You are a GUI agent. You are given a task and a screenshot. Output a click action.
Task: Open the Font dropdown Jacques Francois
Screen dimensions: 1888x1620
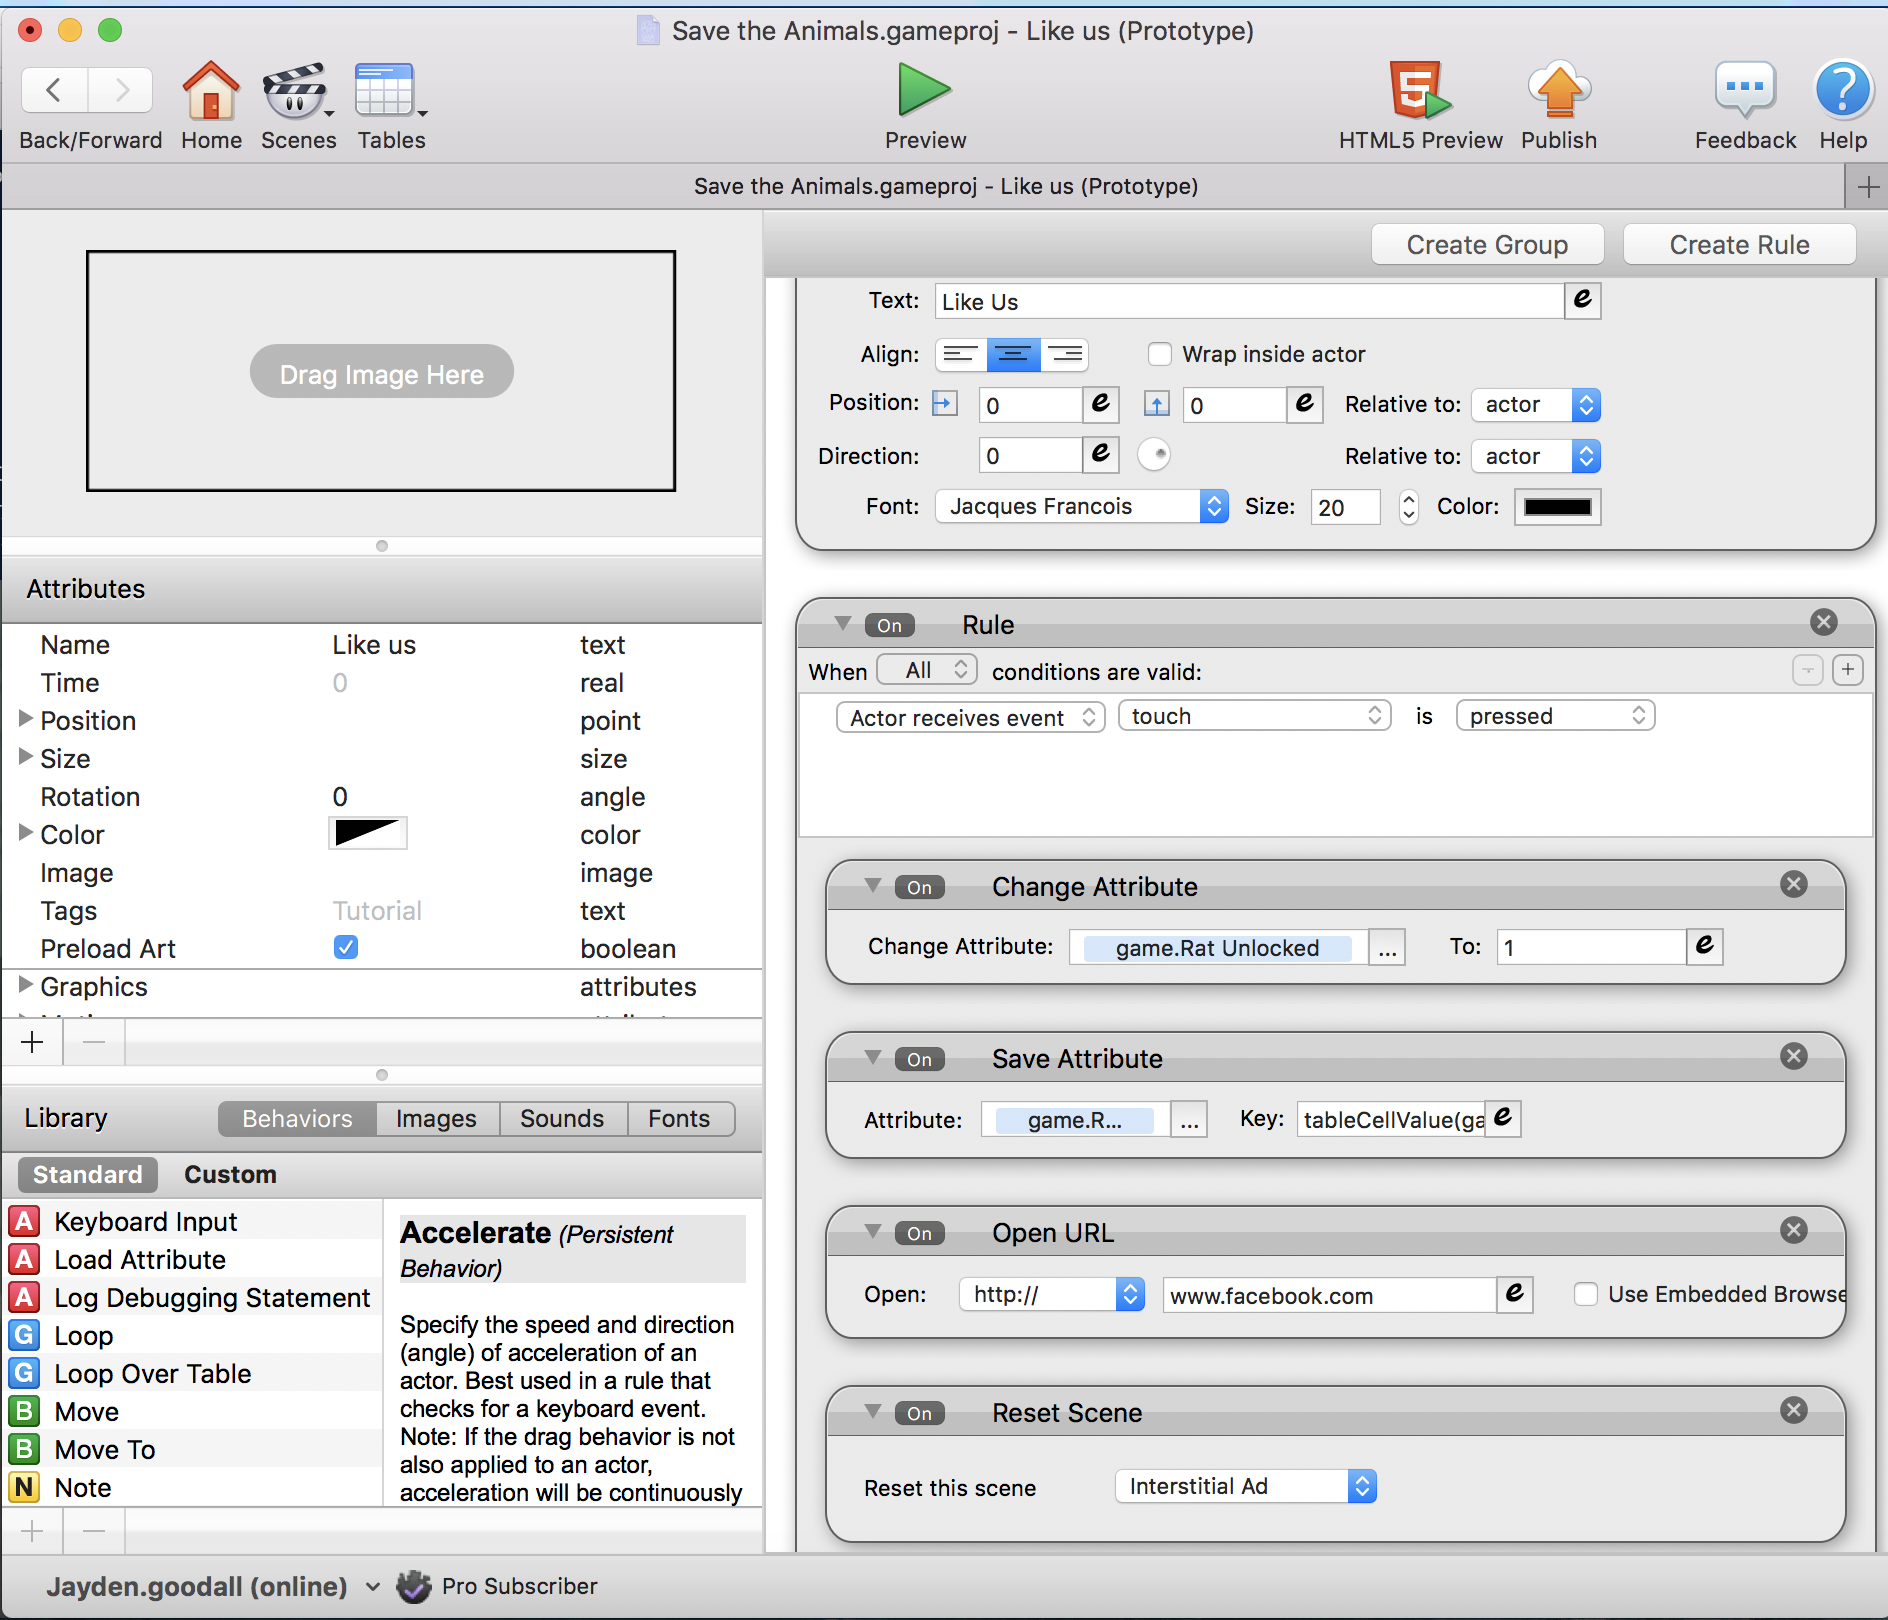[1082, 506]
